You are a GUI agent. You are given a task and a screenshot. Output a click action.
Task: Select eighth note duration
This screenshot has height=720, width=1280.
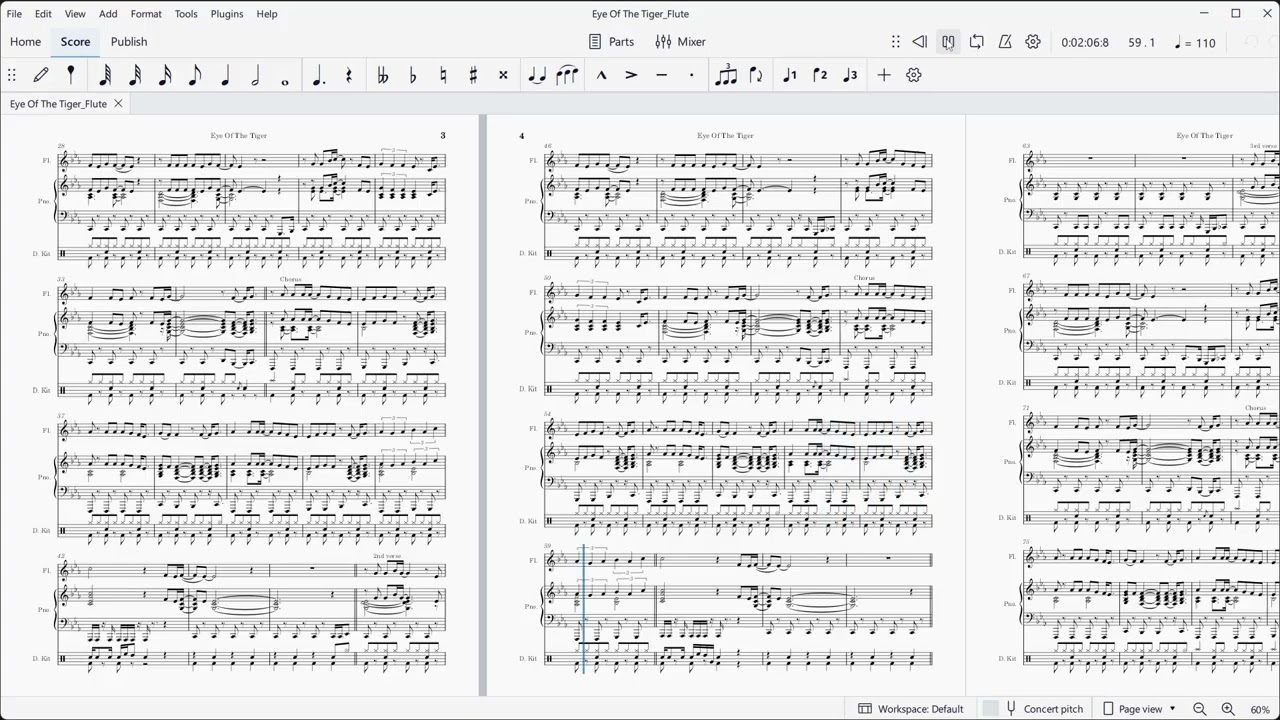195,75
